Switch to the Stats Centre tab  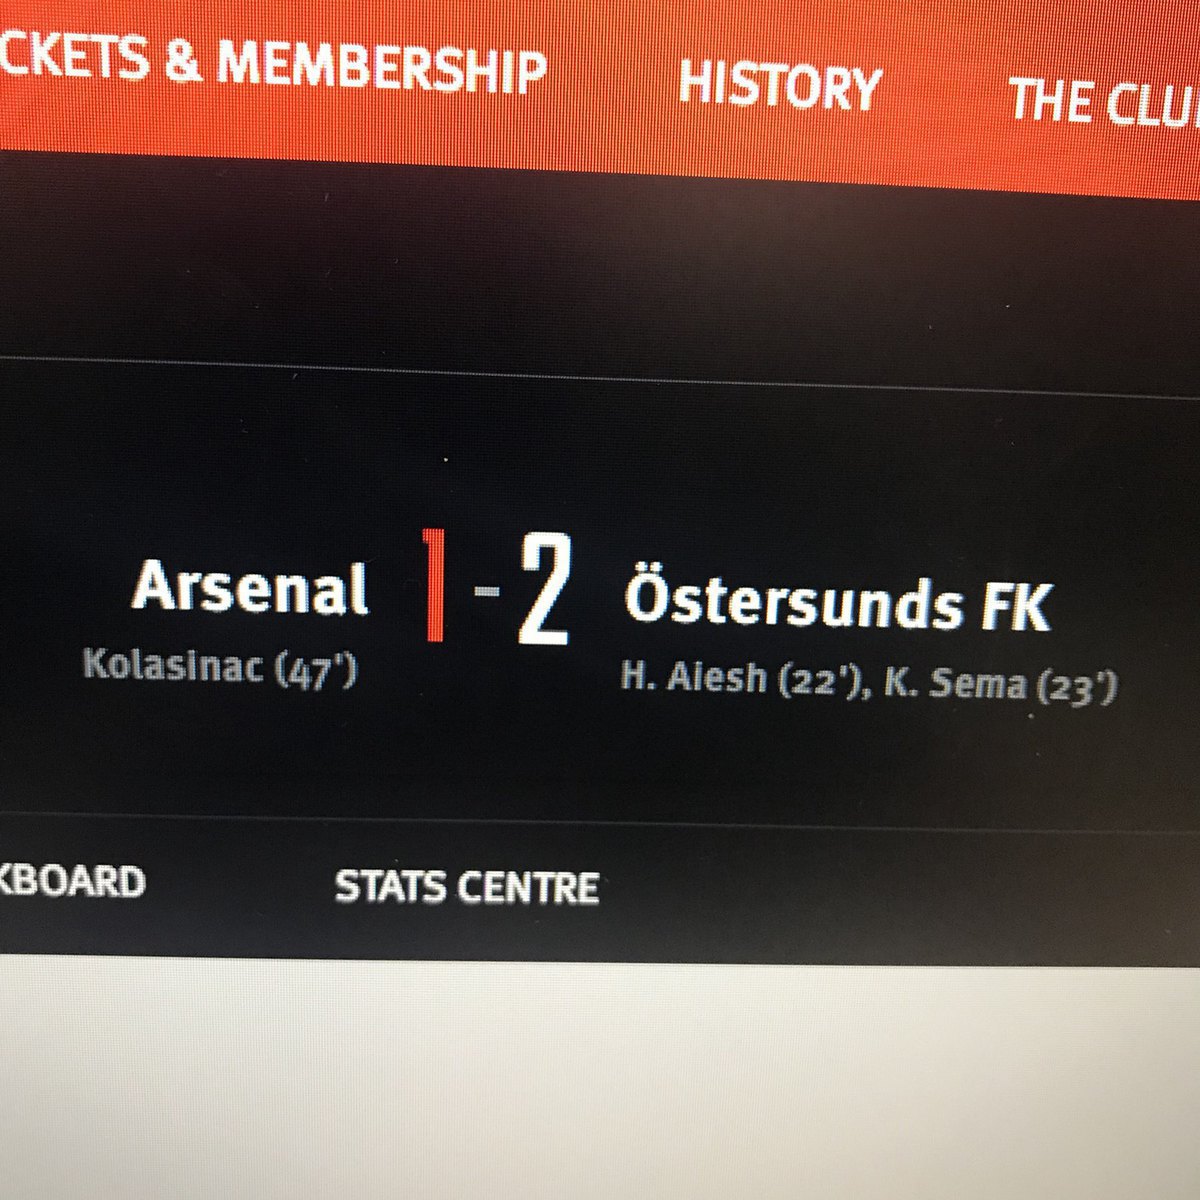tap(466, 887)
